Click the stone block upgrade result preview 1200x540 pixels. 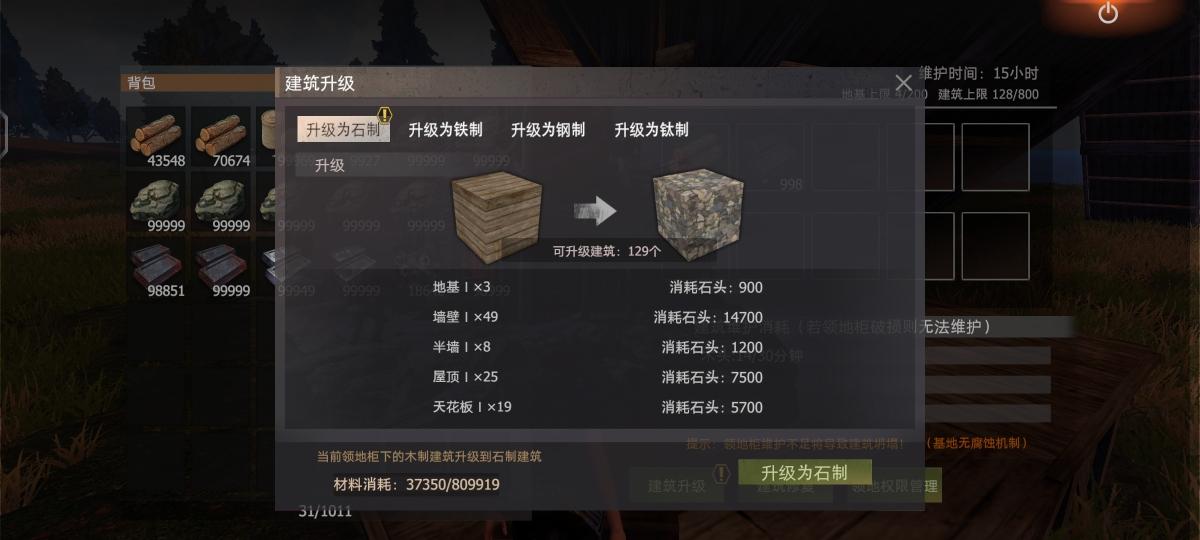click(699, 210)
